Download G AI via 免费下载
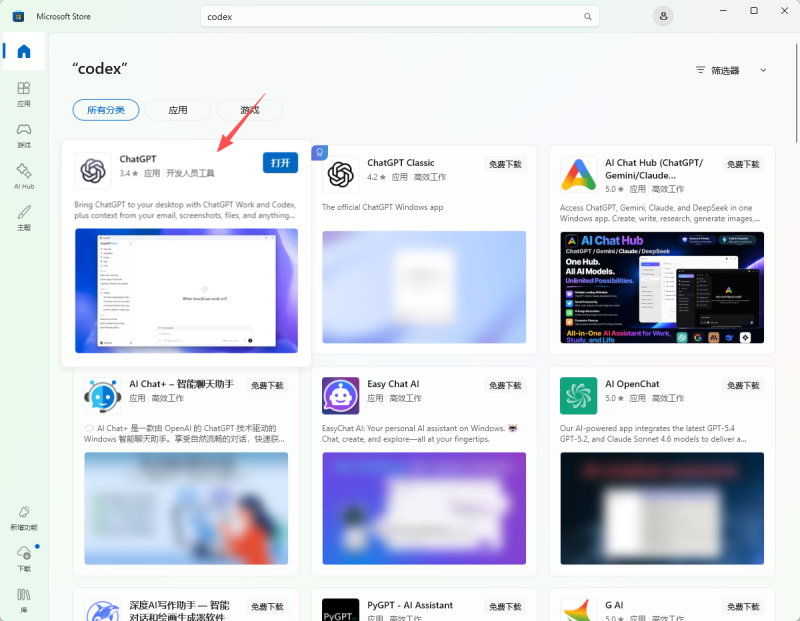Image resolution: width=800 pixels, height=621 pixels. pos(743,607)
